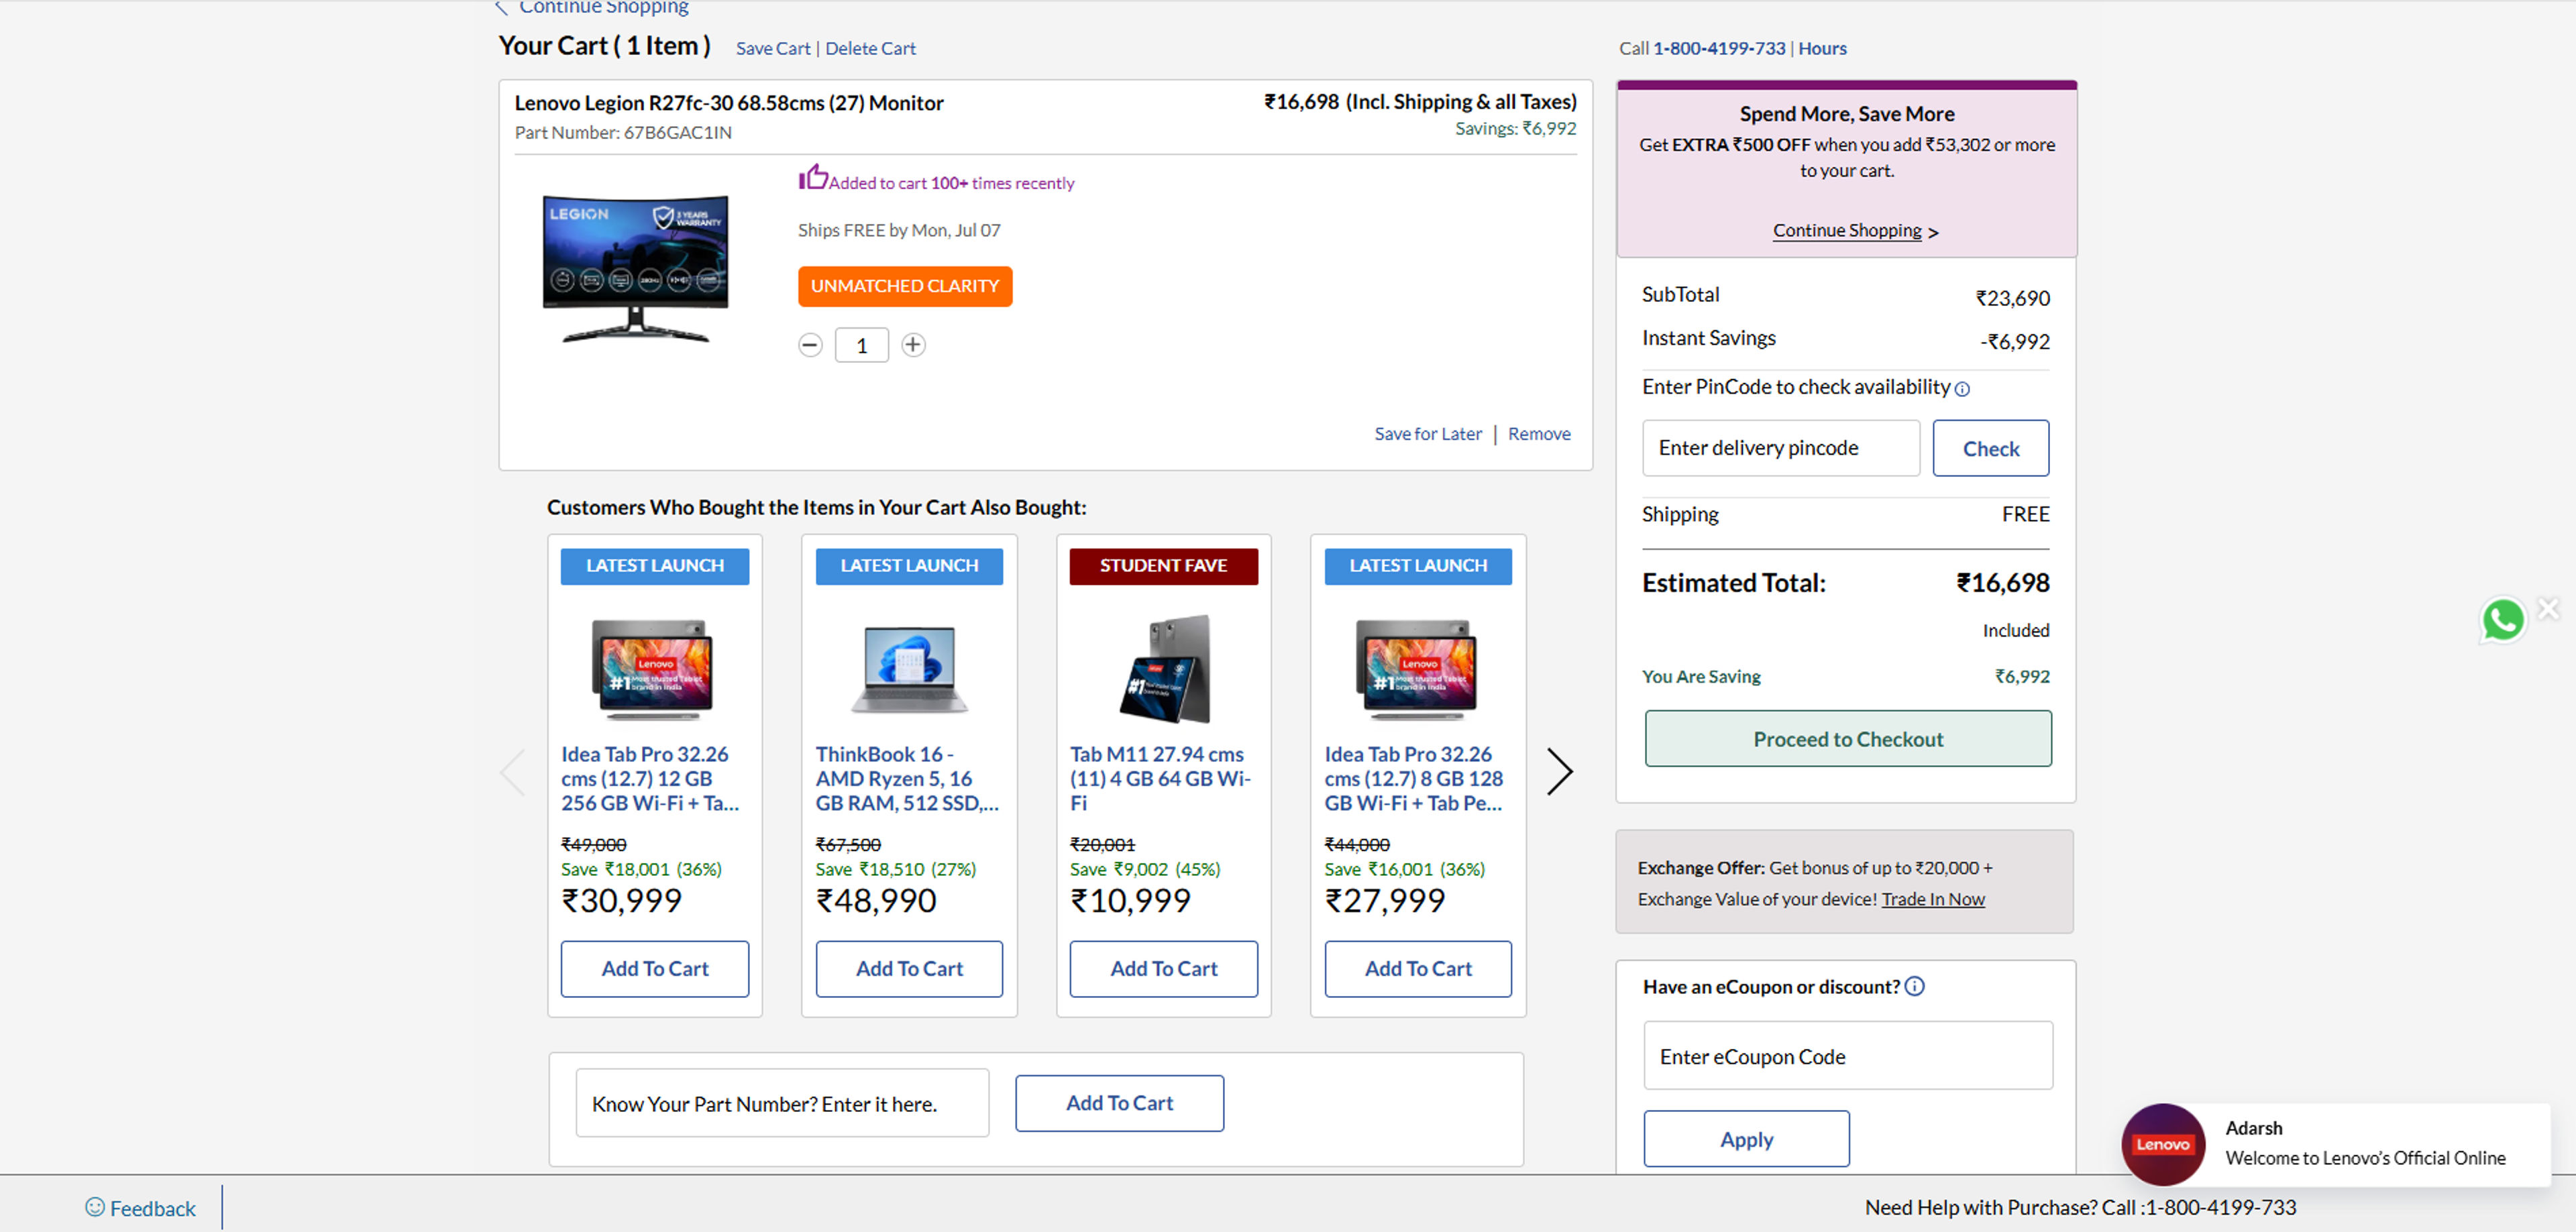The height and width of the screenshot is (1232, 2576).
Task: Click the minus quantity decrease icon
Action: click(x=810, y=345)
